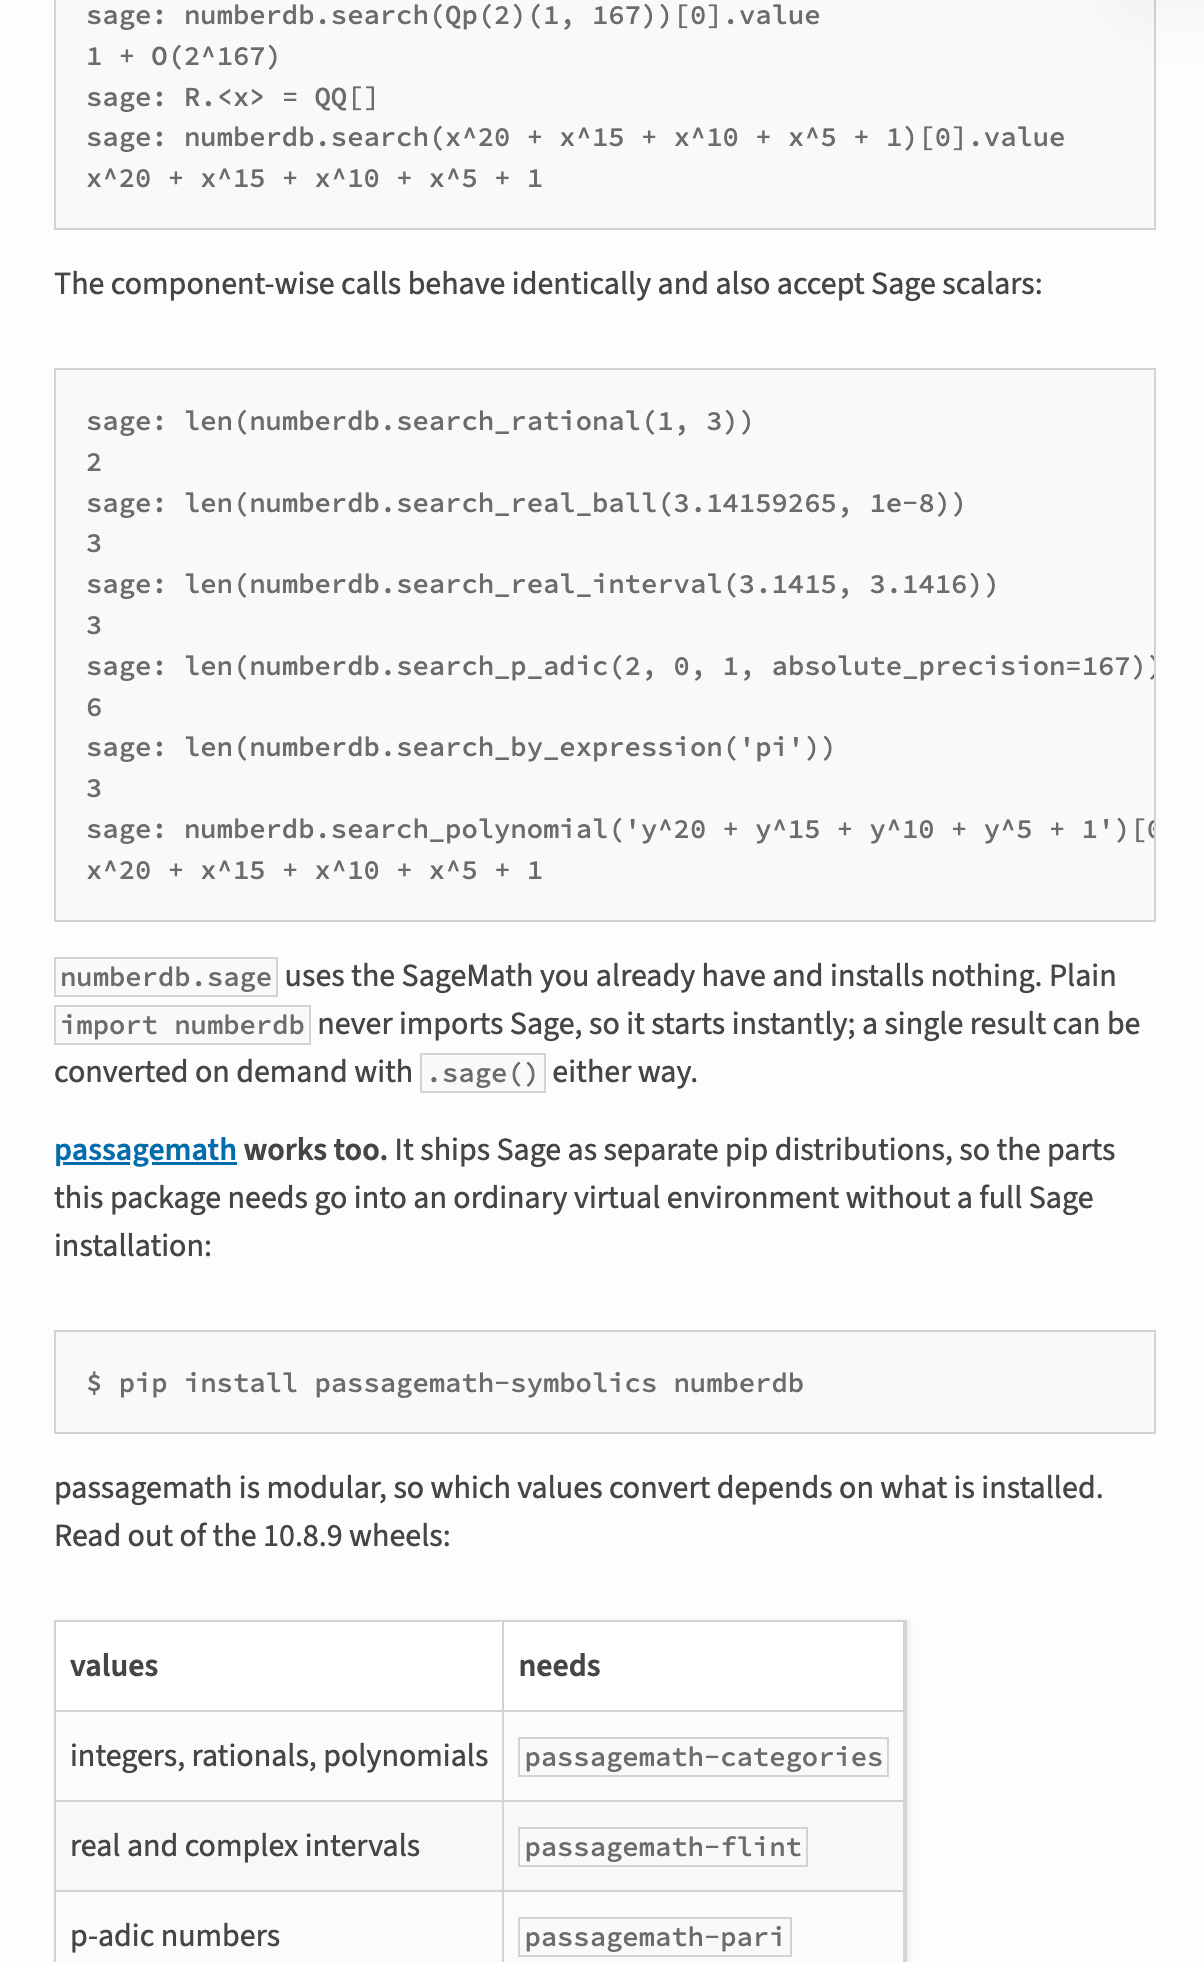Click the passagemath-flint code cell
1204x1962 pixels.
point(663,1847)
